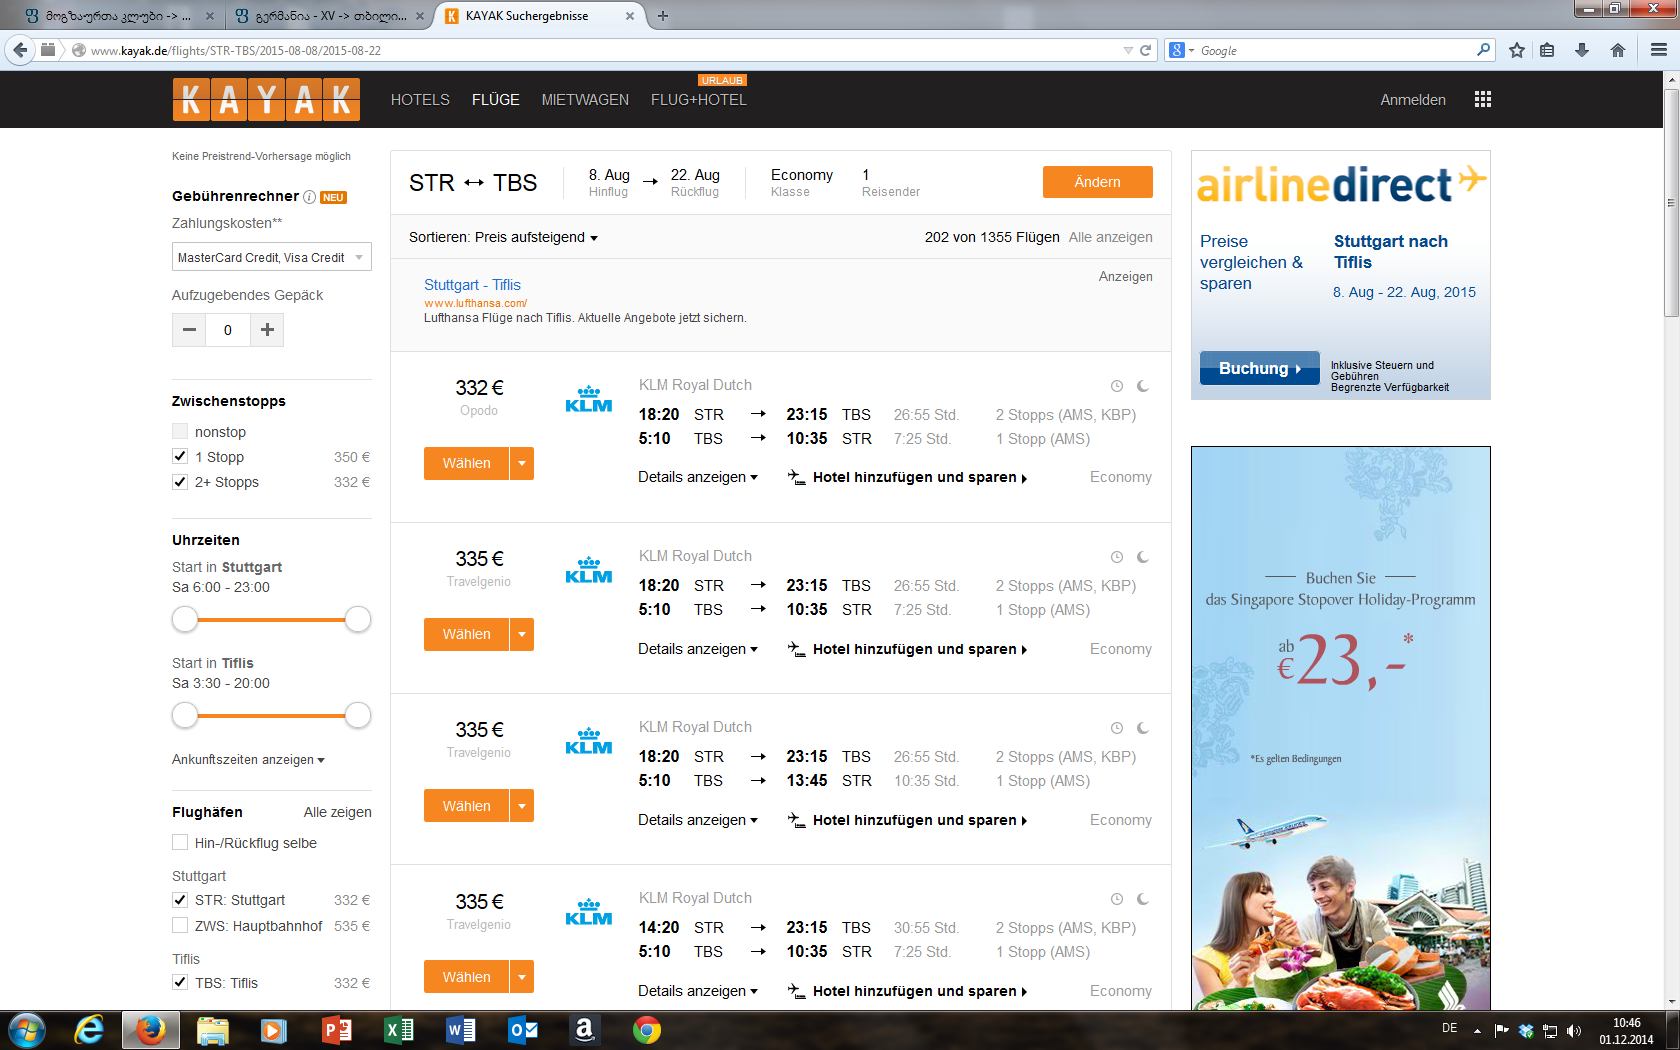
Task: Click the Buchung button in airlinedirect ad
Action: coord(1260,368)
